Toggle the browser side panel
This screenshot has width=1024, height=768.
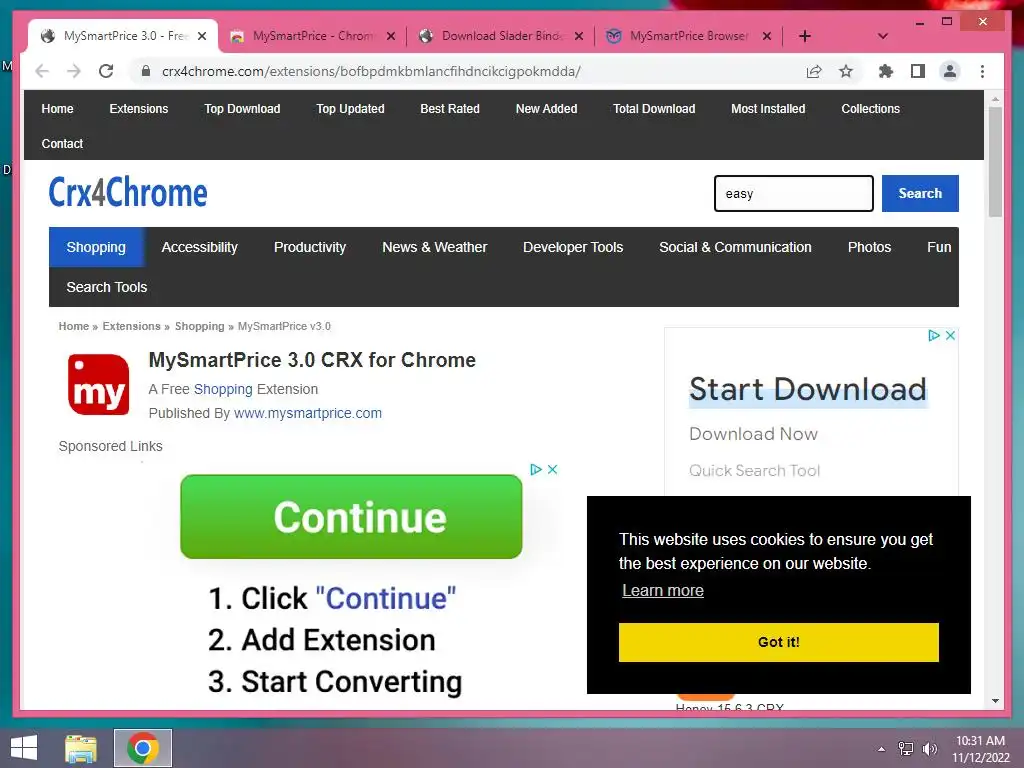918,71
